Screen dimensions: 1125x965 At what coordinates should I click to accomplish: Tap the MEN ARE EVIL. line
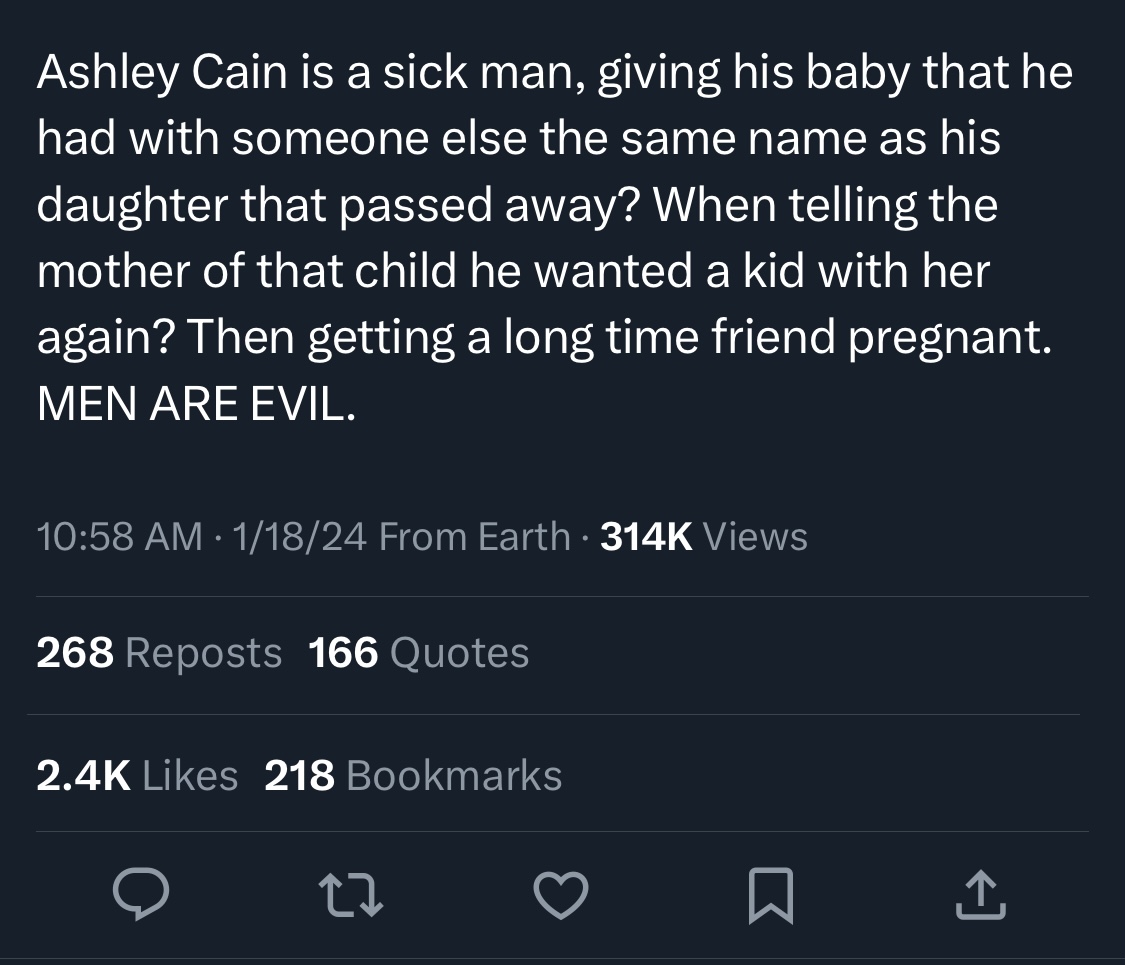coord(197,404)
